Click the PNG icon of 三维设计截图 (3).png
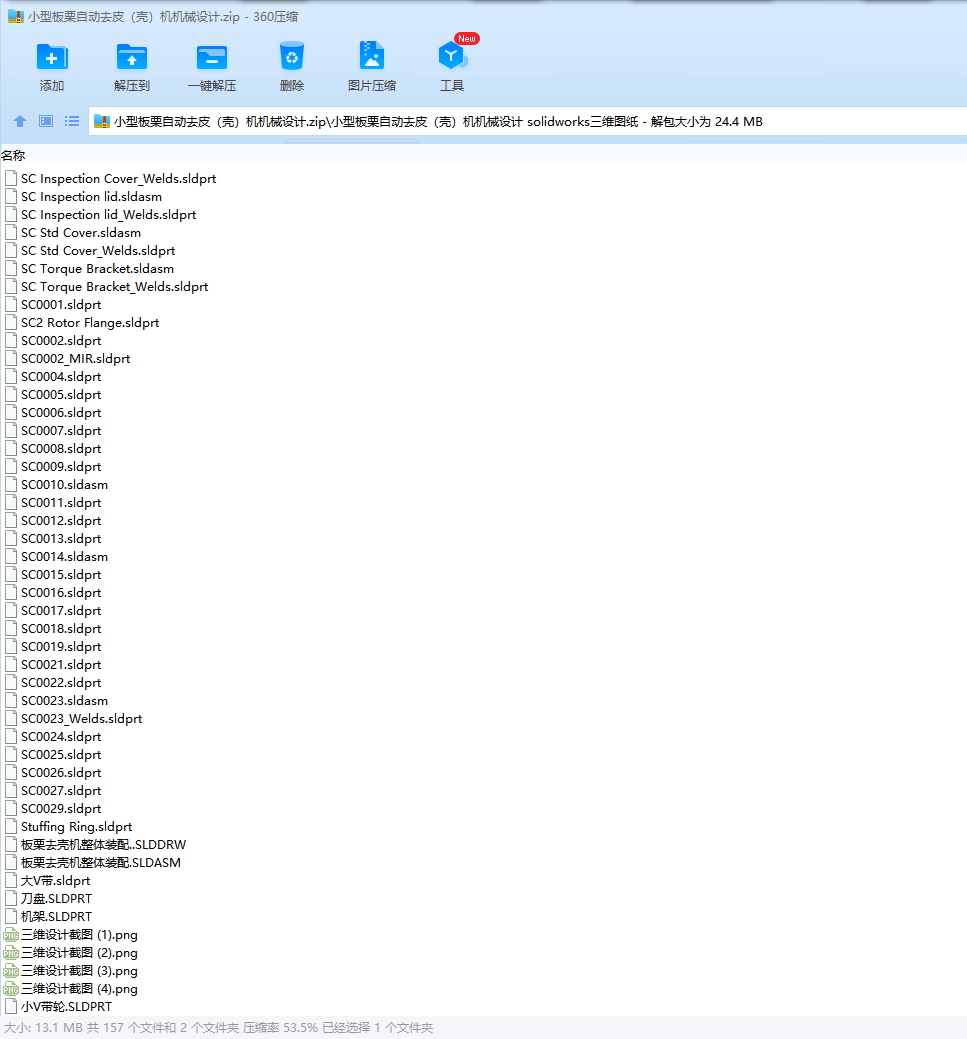This screenshot has width=967, height=1039. point(11,971)
